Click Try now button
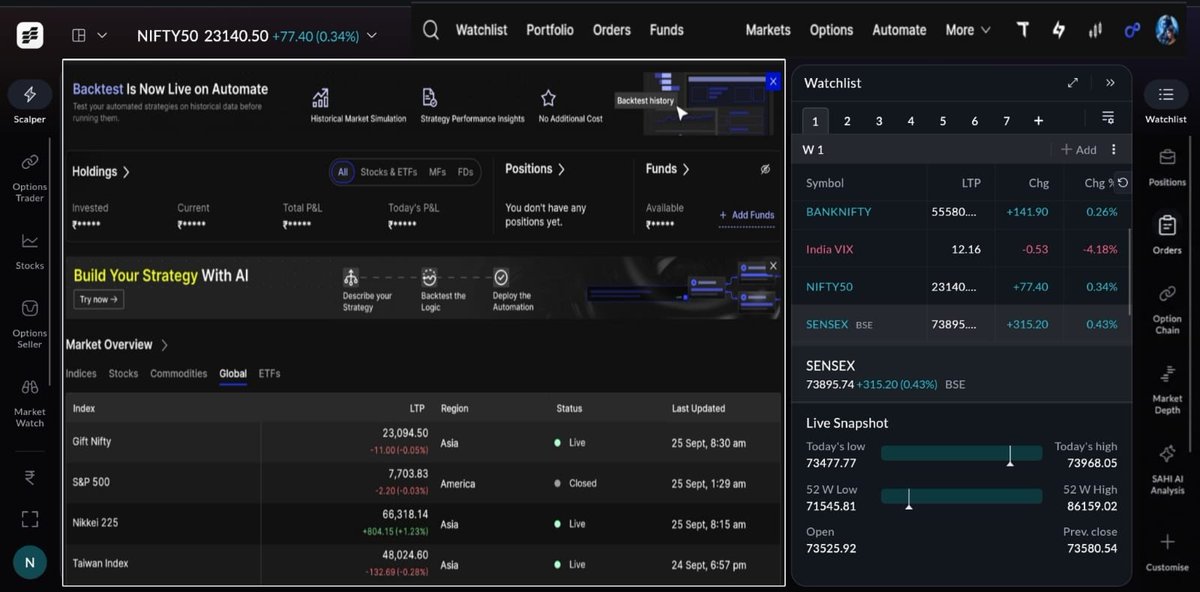This screenshot has width=1200, height=592. click(x=98, y=299)
